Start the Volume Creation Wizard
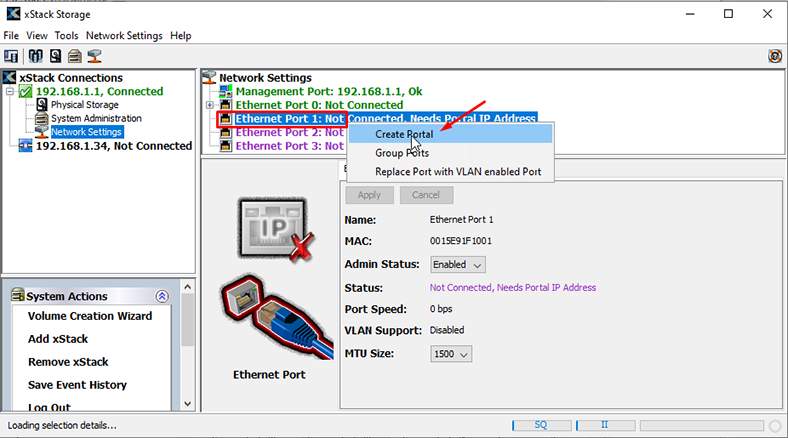 [x=90, y=316]
